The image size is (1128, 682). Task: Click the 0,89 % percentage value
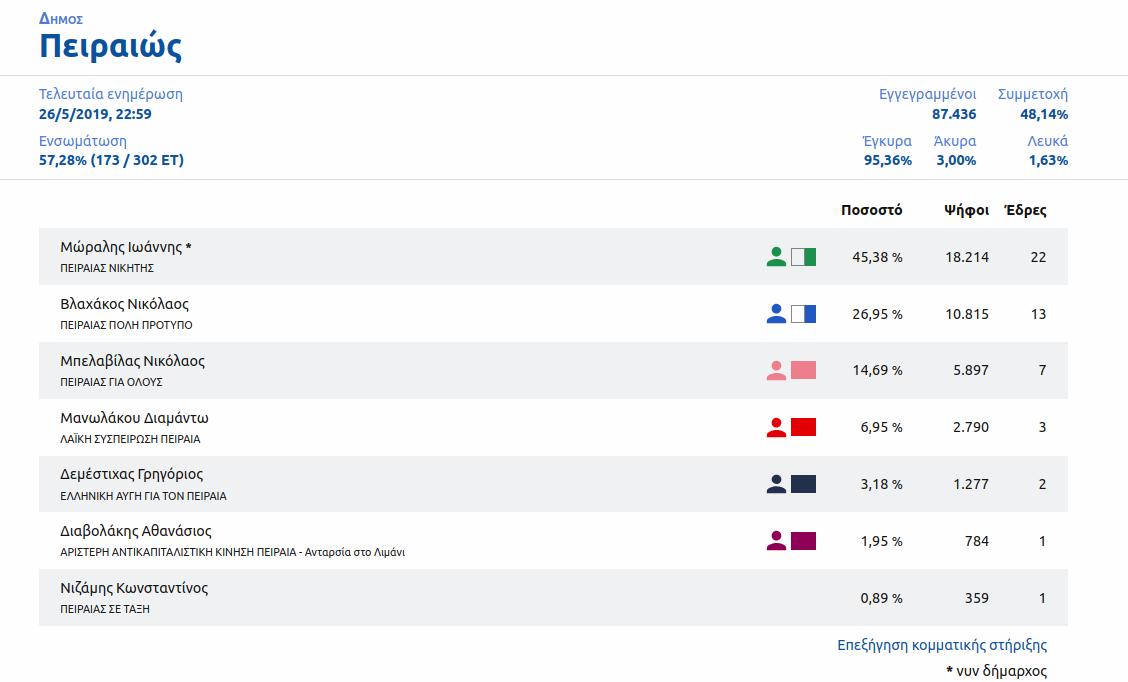pos(881,598)
